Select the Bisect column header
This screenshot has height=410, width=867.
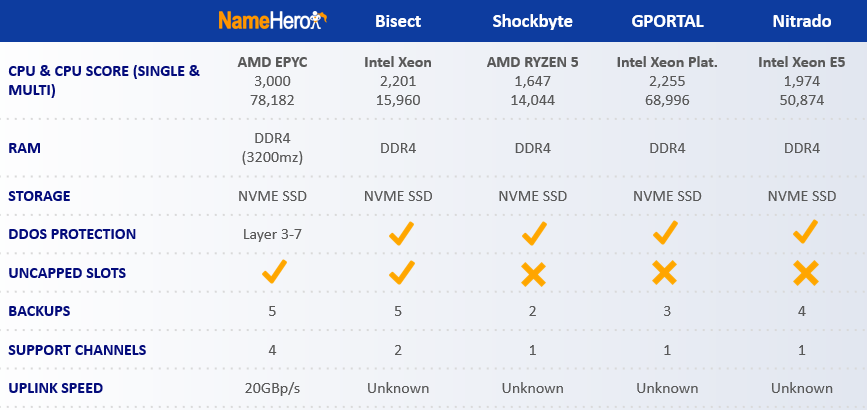398,22
